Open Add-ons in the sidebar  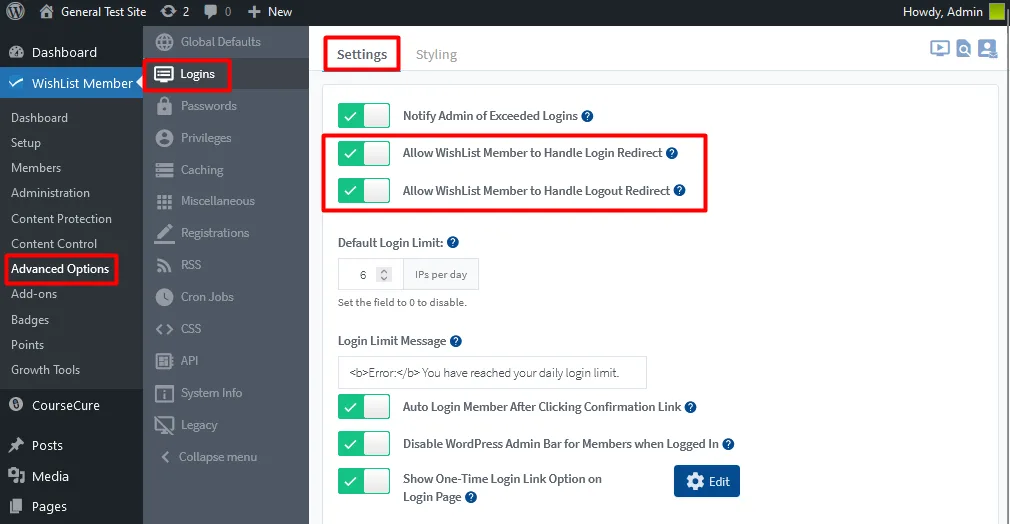tap(34, 294)
